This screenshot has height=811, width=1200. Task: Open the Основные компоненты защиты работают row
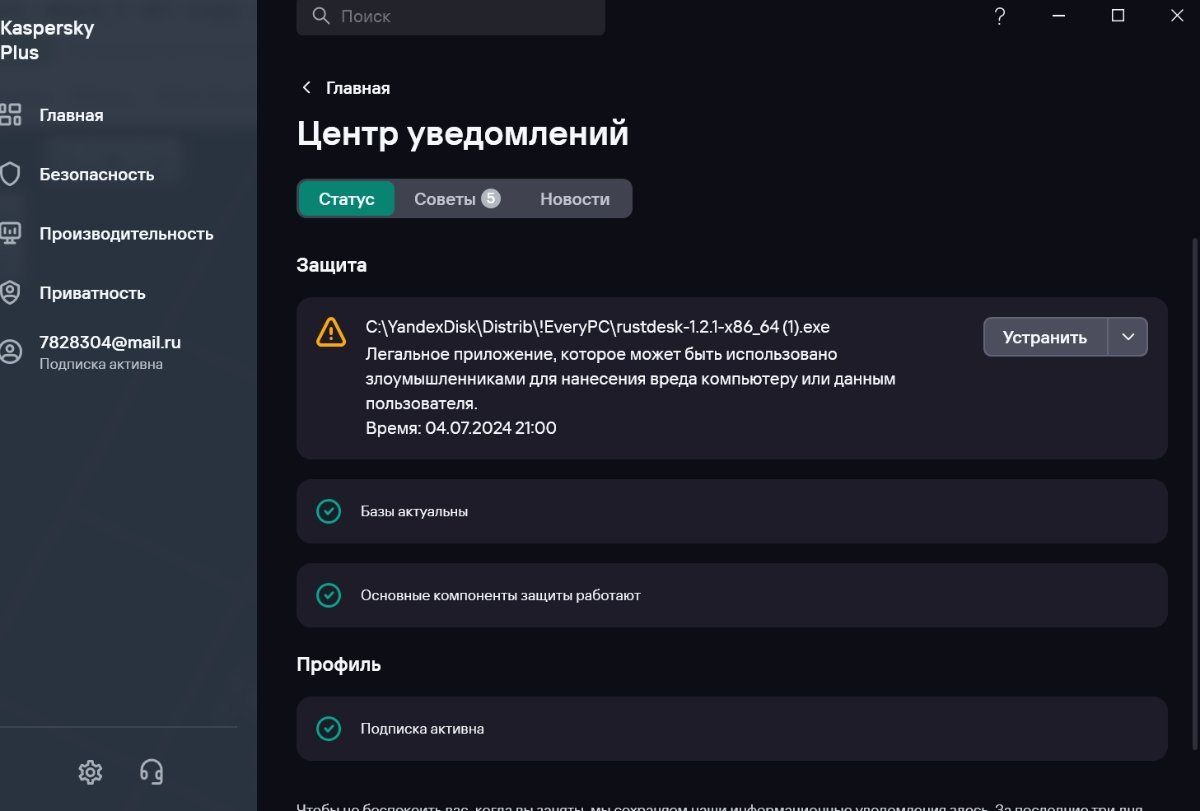click(x=732, y=595)
